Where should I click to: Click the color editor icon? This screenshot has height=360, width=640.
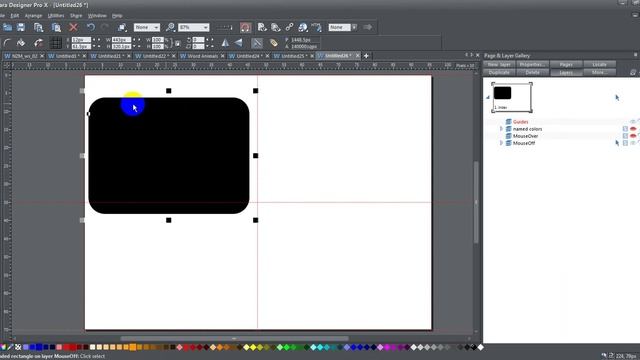(4, 347)
